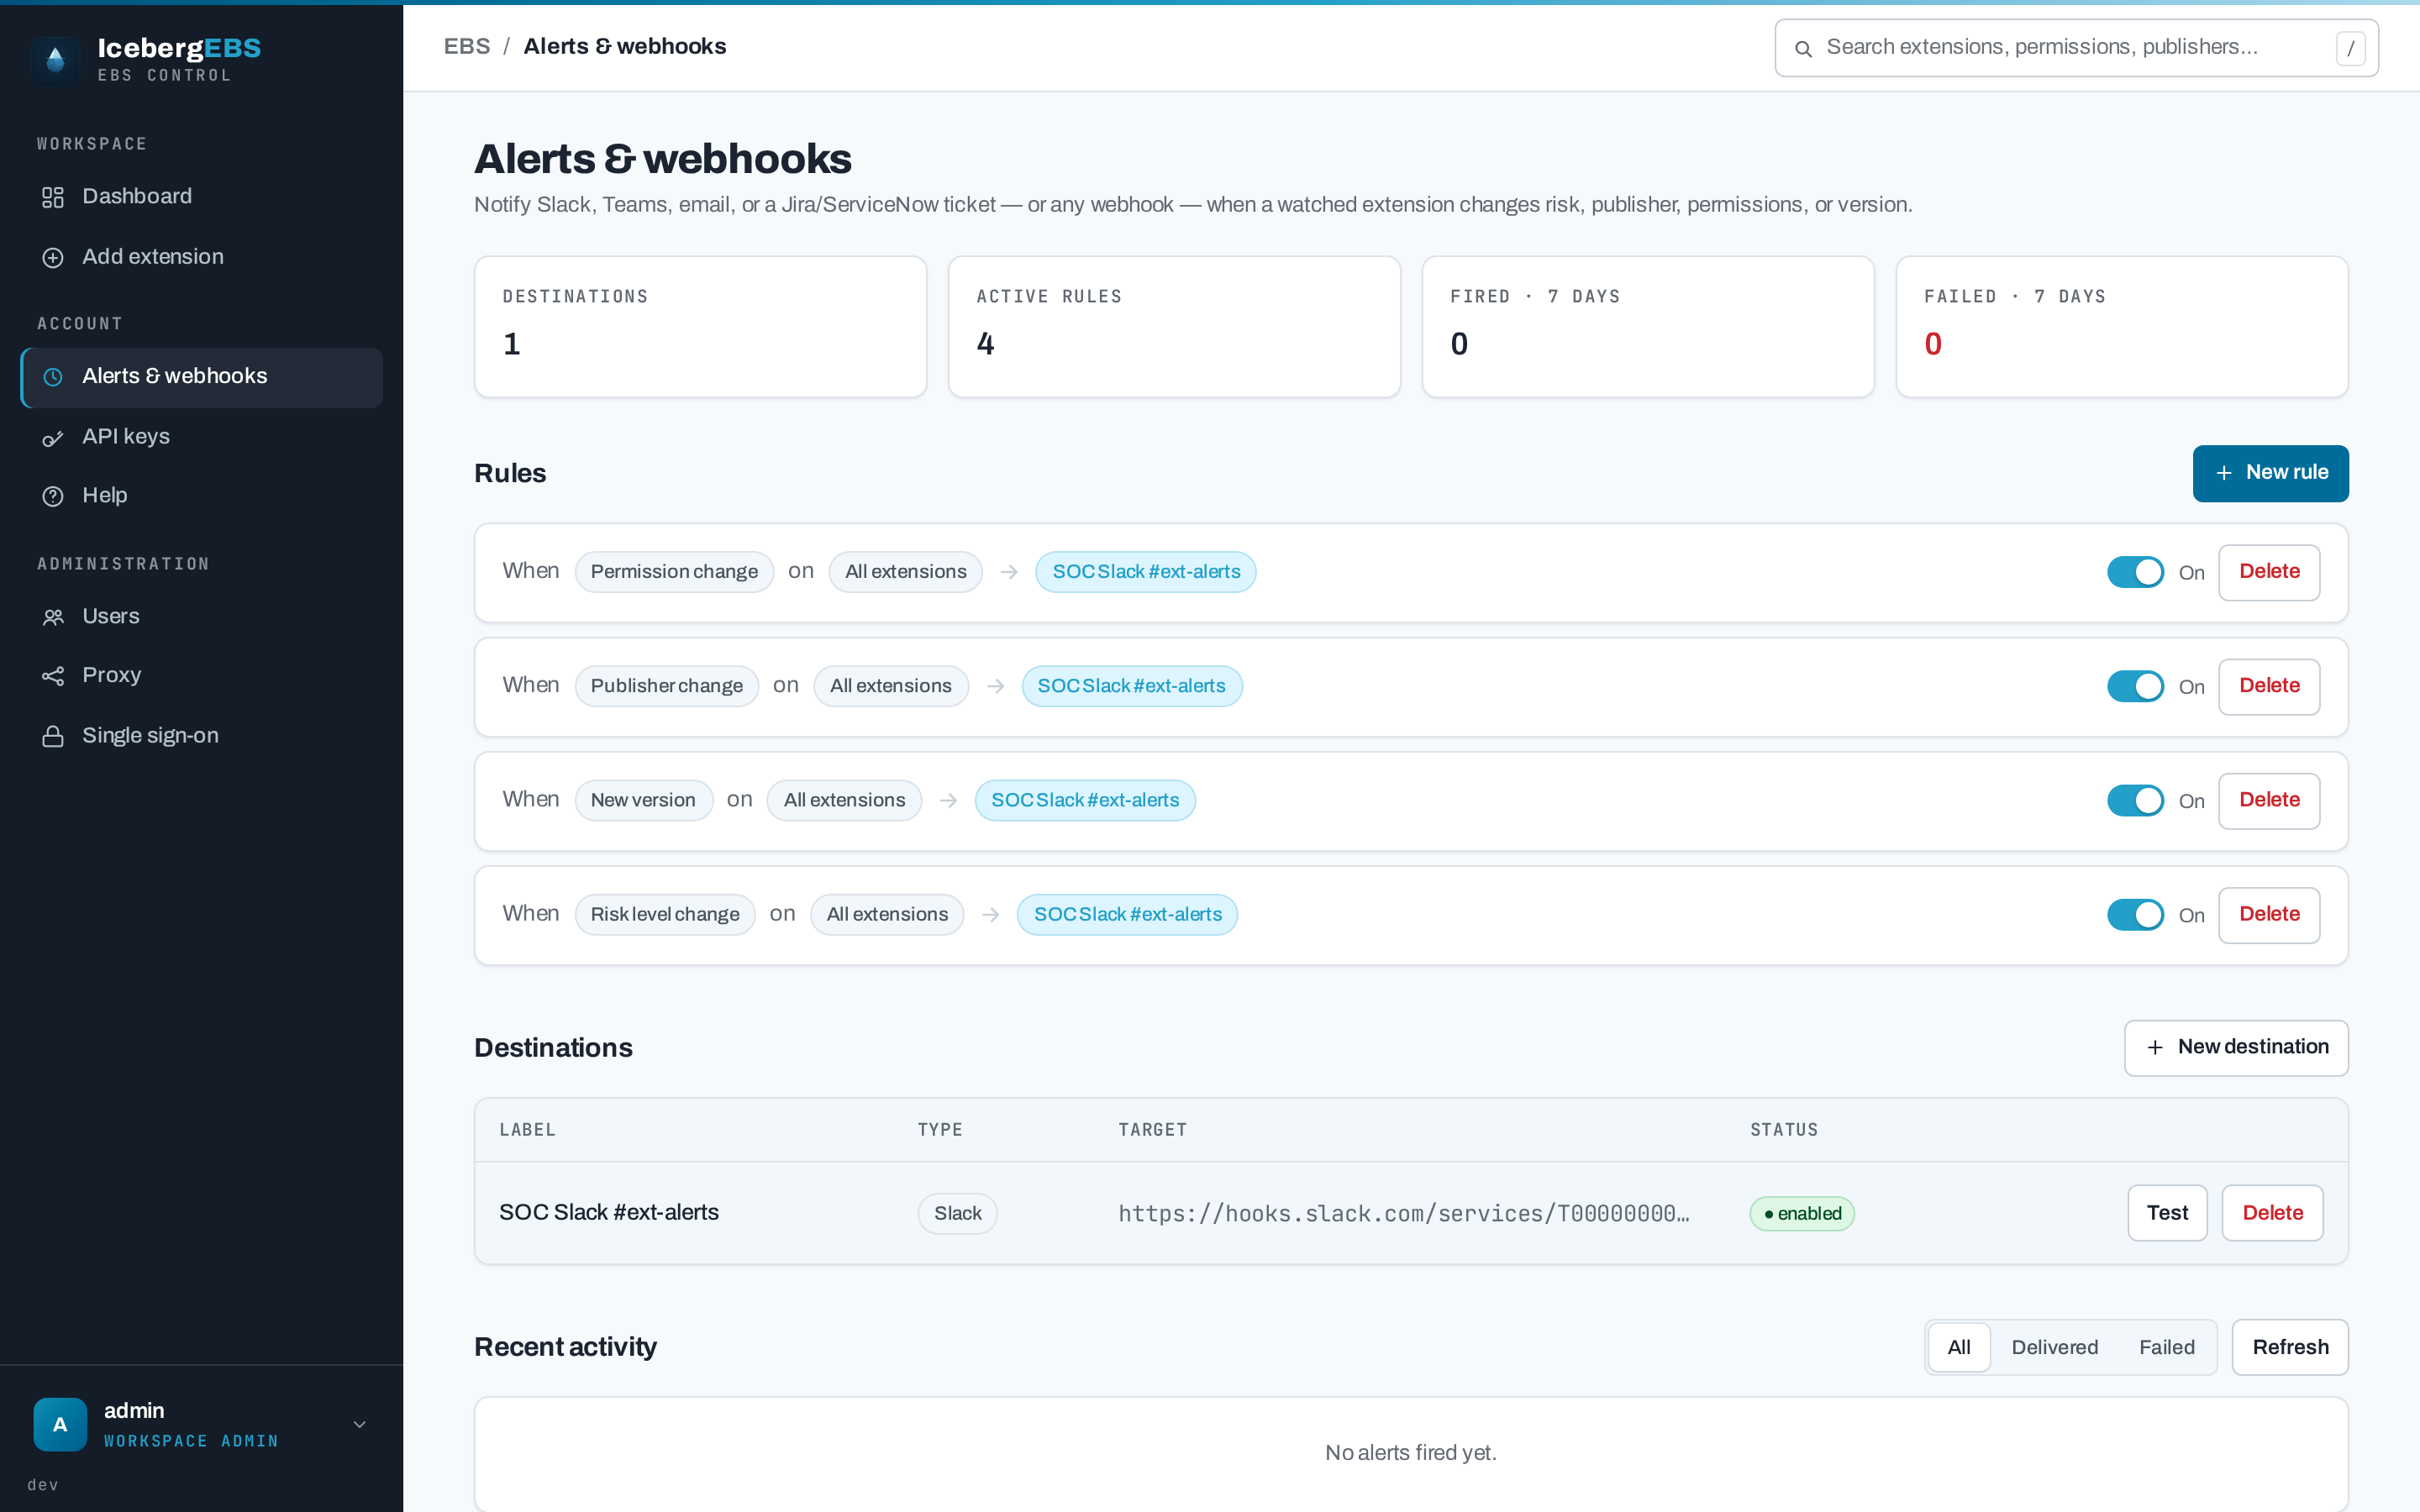Open API keys page
Screen dimensions: 2420x1512
click(x=202, y=437)
